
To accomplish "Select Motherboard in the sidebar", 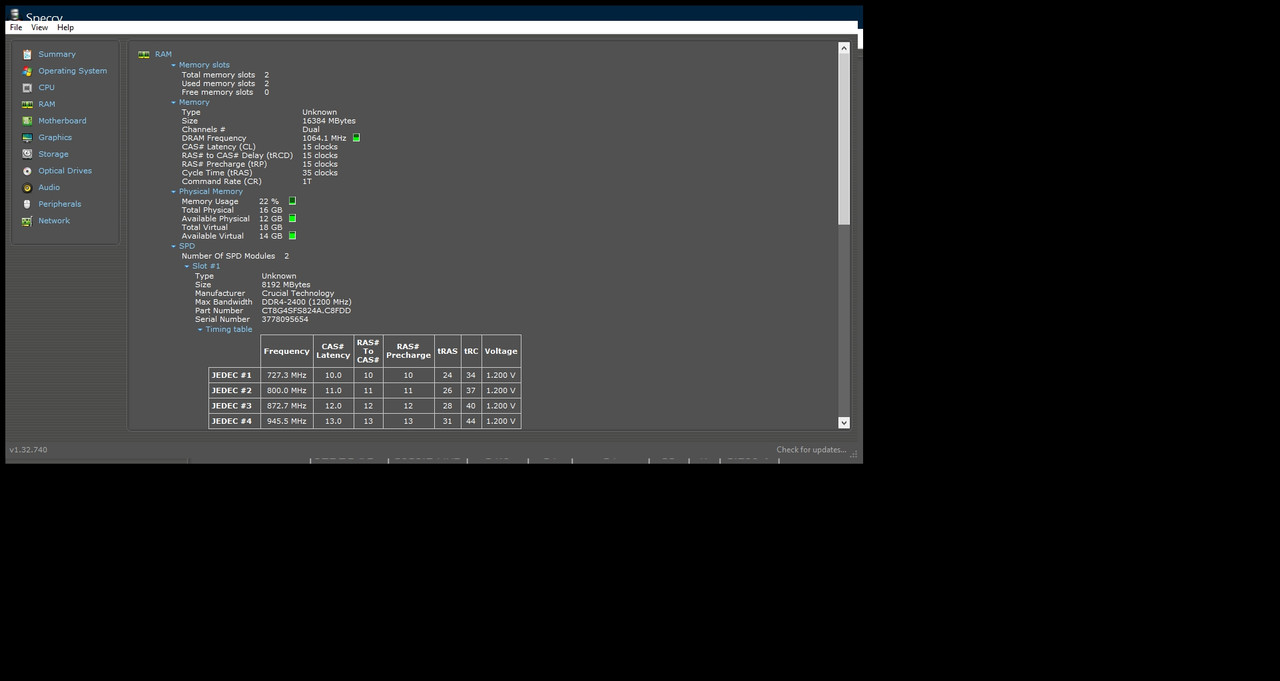I will point(62,121).
